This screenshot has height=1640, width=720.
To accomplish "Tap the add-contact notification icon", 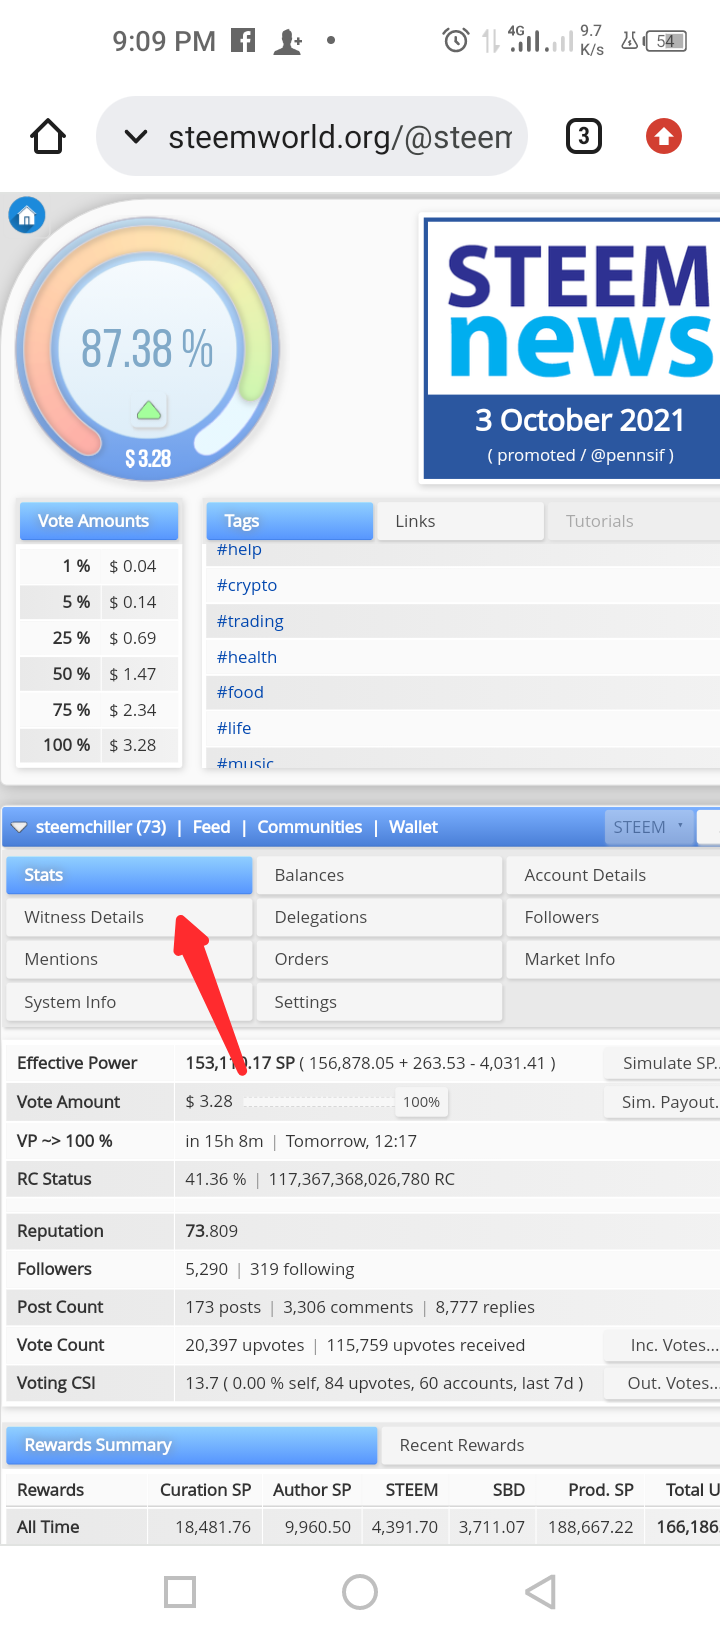I will coord(288,41).
